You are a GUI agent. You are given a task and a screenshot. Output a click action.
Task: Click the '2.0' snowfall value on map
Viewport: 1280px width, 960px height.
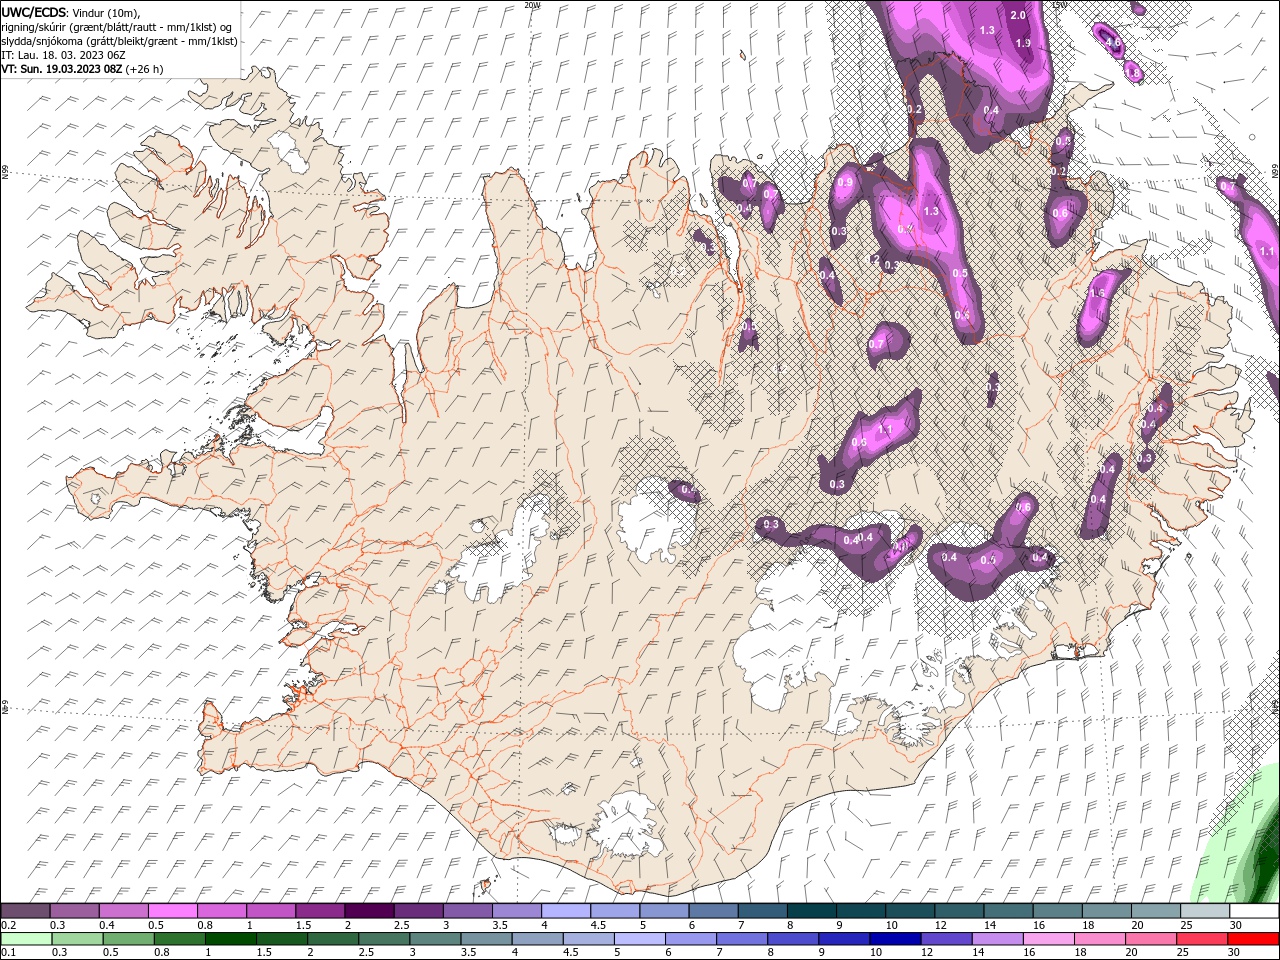(1019, 16)
